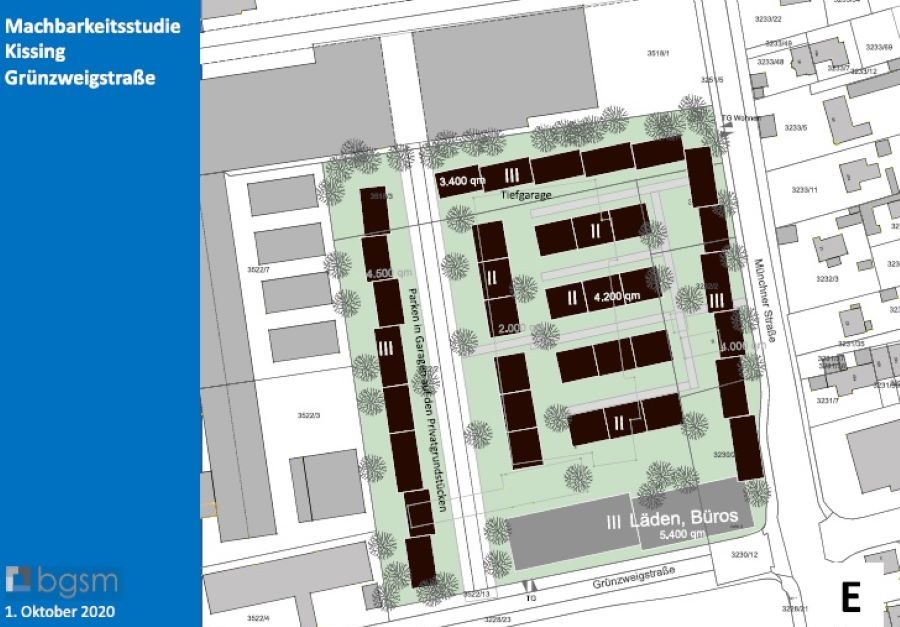Click the "Läden, Büros" building label
This screenshot has width=900, height=627.
(684, 517)
